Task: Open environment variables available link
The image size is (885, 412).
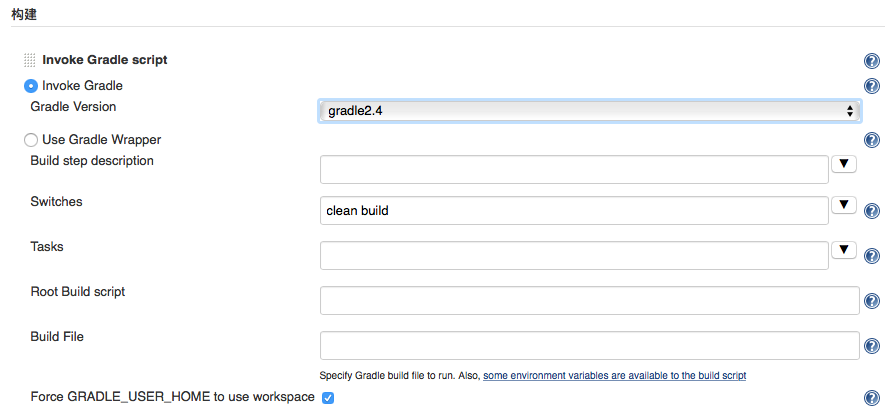Action: (x=615, y=375)
